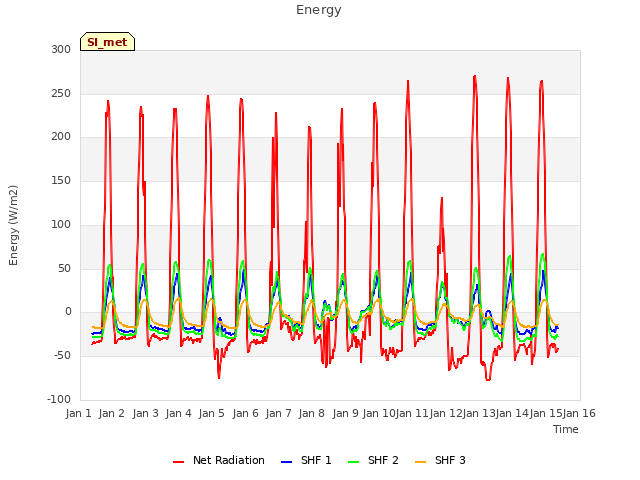Click the 0 y-axis tick label
This screenshot has width=640, height=480.
coord(68,312)
